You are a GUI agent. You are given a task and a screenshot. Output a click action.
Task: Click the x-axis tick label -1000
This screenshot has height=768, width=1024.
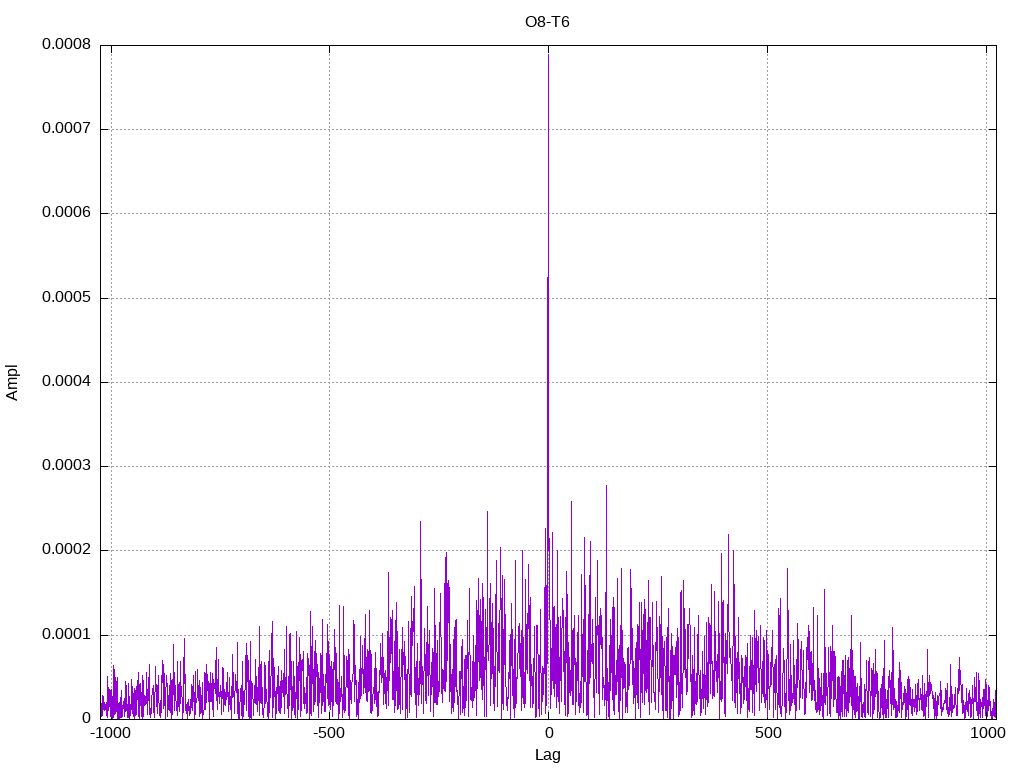[110, 733]
